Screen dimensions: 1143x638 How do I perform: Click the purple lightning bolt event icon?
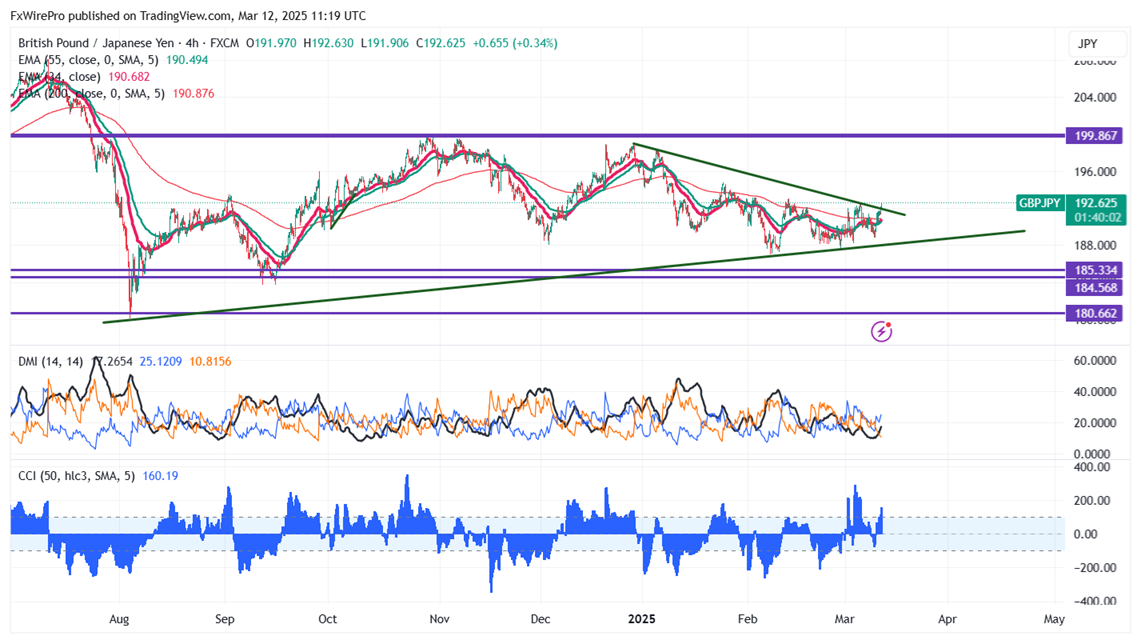tap(881, 332)
